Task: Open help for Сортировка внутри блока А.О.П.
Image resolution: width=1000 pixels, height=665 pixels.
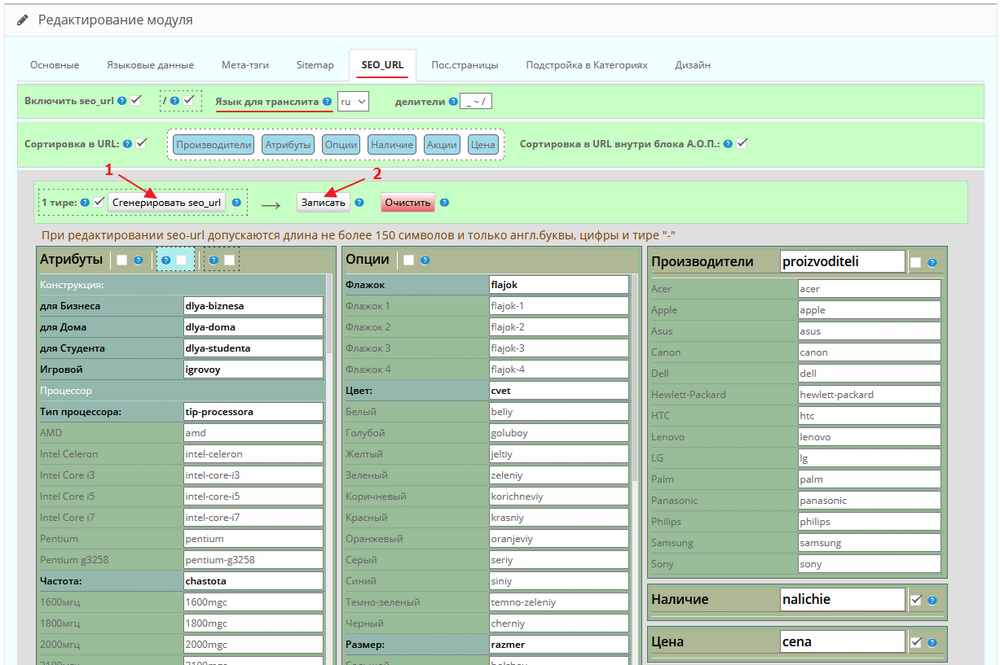Action: [x=728, y=144]
